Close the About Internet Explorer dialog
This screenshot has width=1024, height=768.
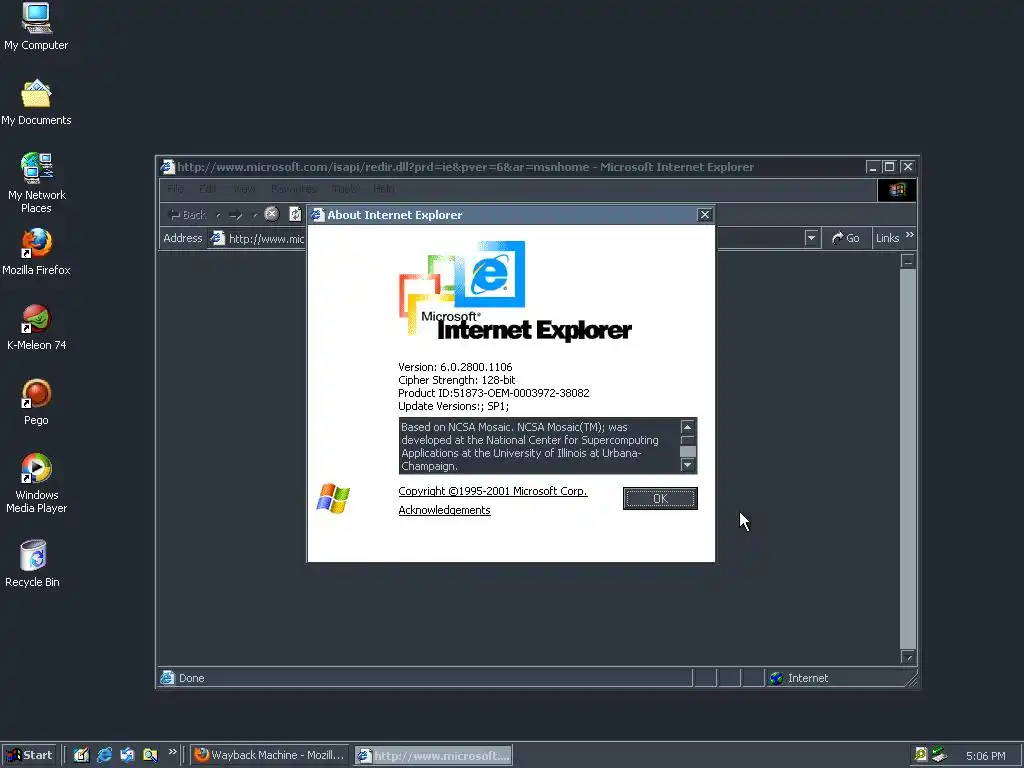[x=705, y=215]
